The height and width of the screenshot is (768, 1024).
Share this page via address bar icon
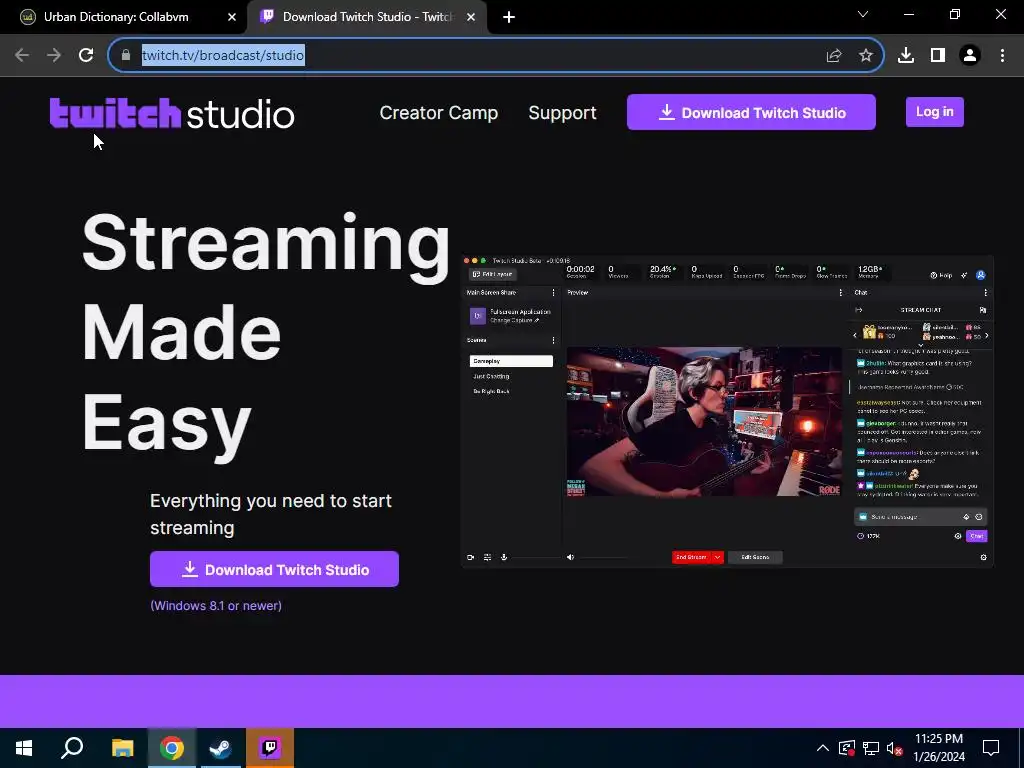834,56
